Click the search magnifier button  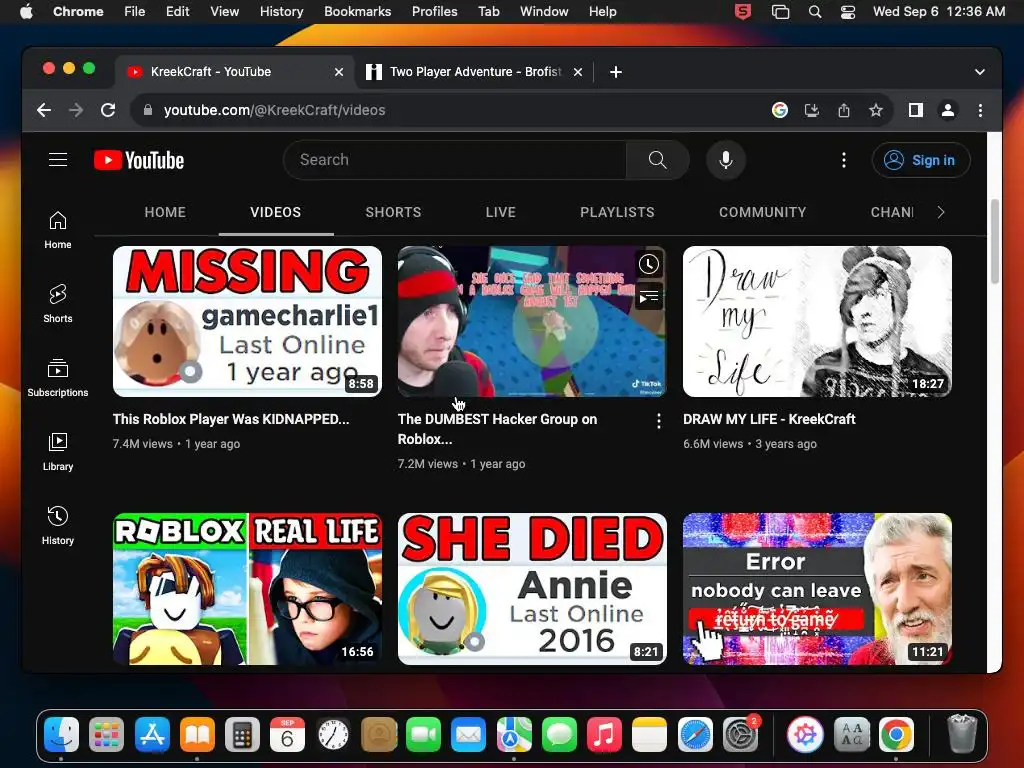(x=657, y=160)
